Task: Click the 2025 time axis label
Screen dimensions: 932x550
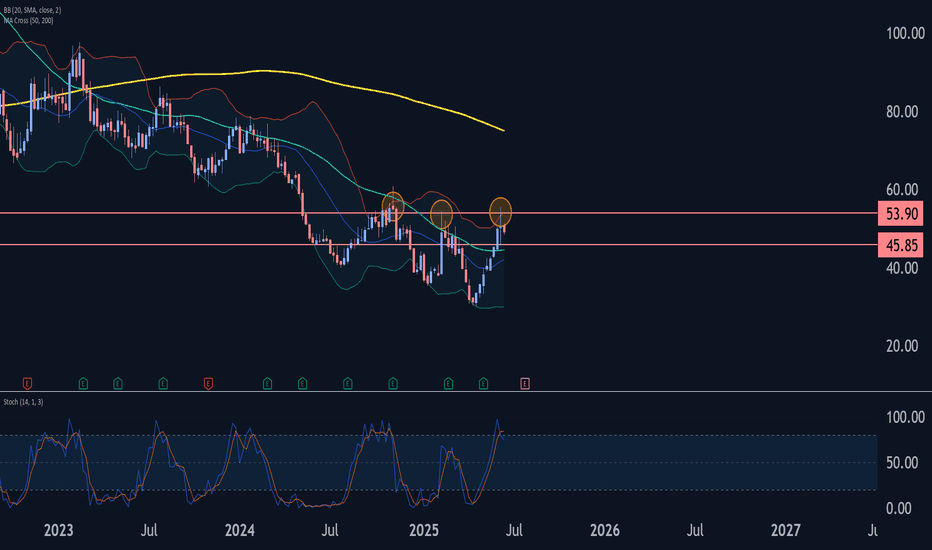Action: tap(424, 530)
